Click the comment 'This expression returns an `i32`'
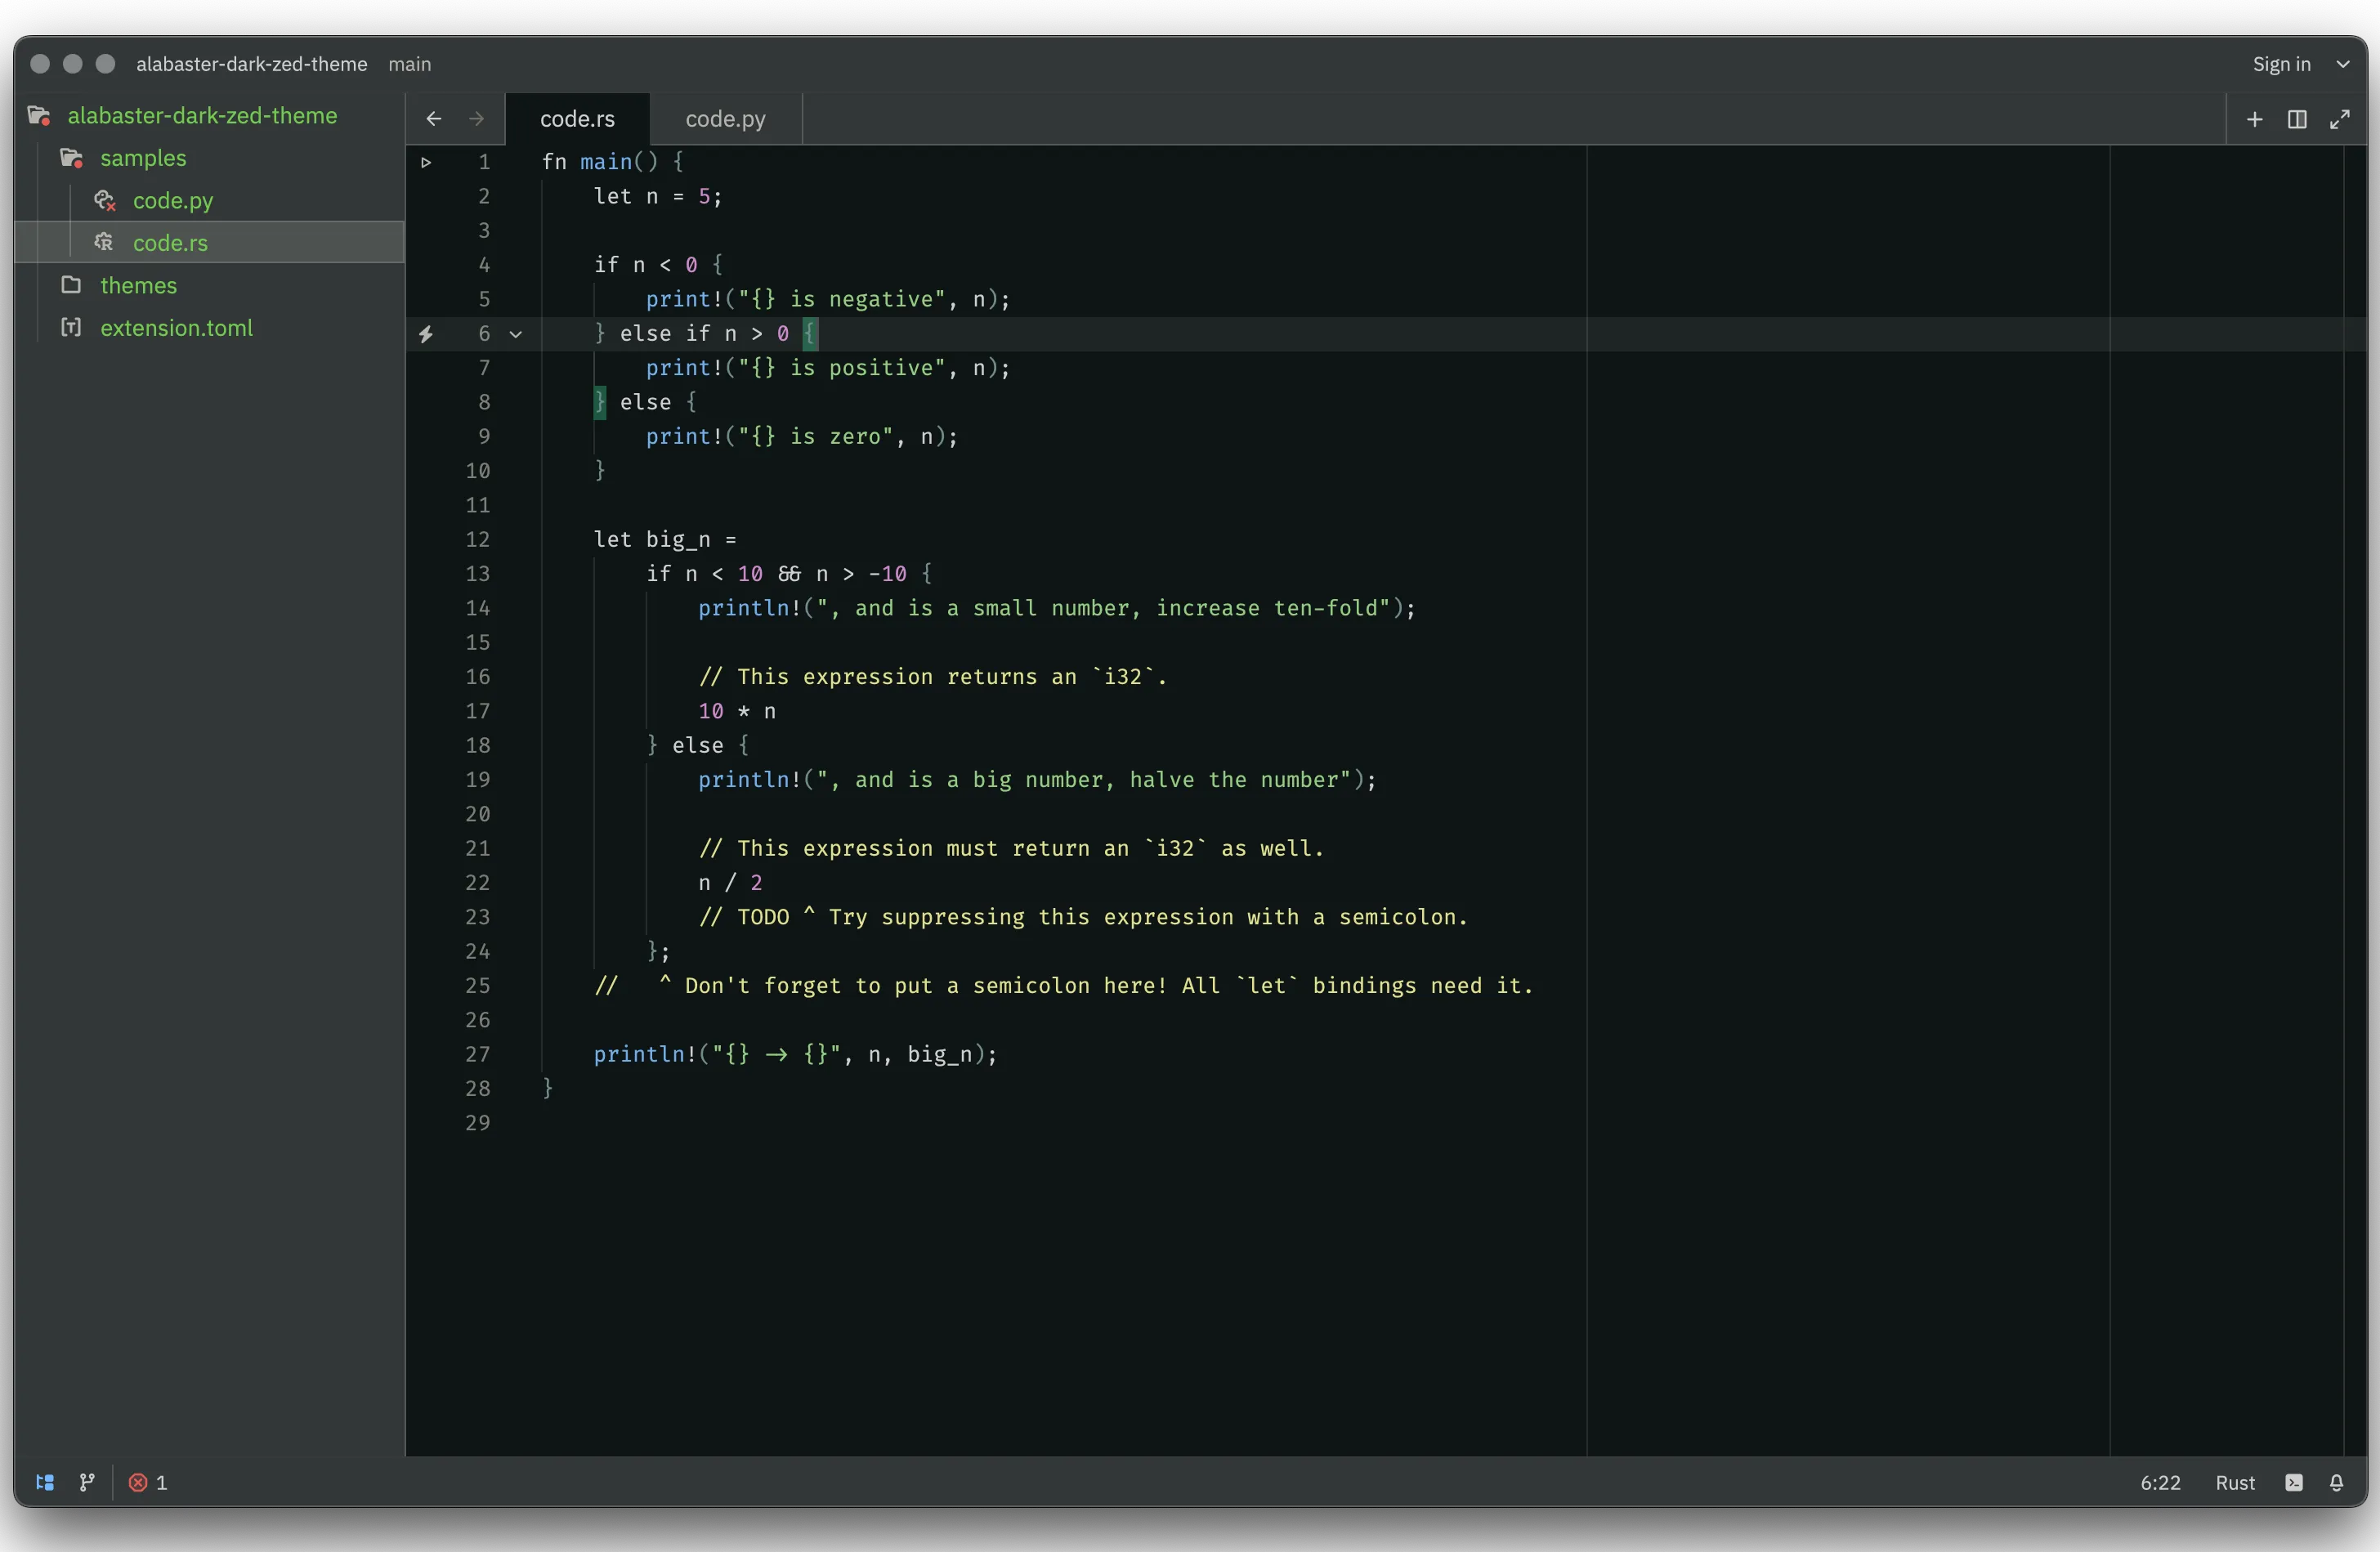The width and height of the screenshot is (2380, 1552). pos(933,677)
